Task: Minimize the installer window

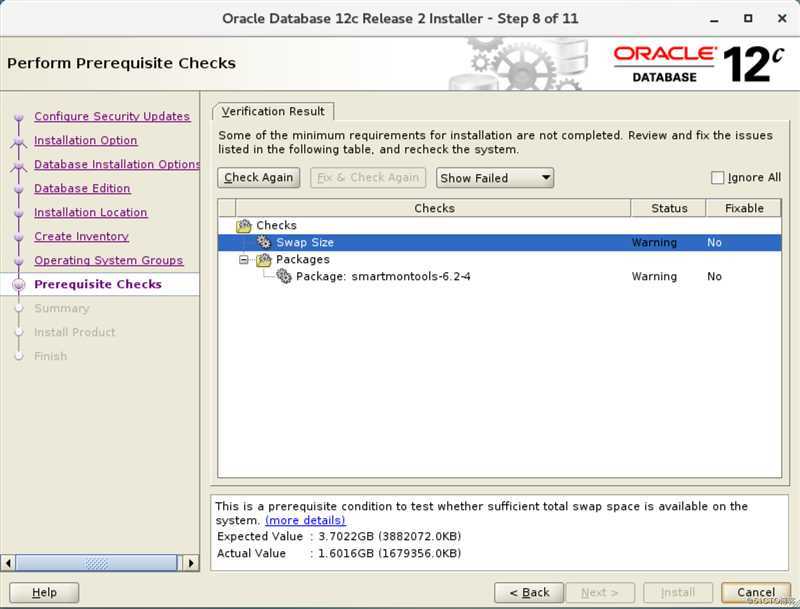Action: (x=714, y=19)
